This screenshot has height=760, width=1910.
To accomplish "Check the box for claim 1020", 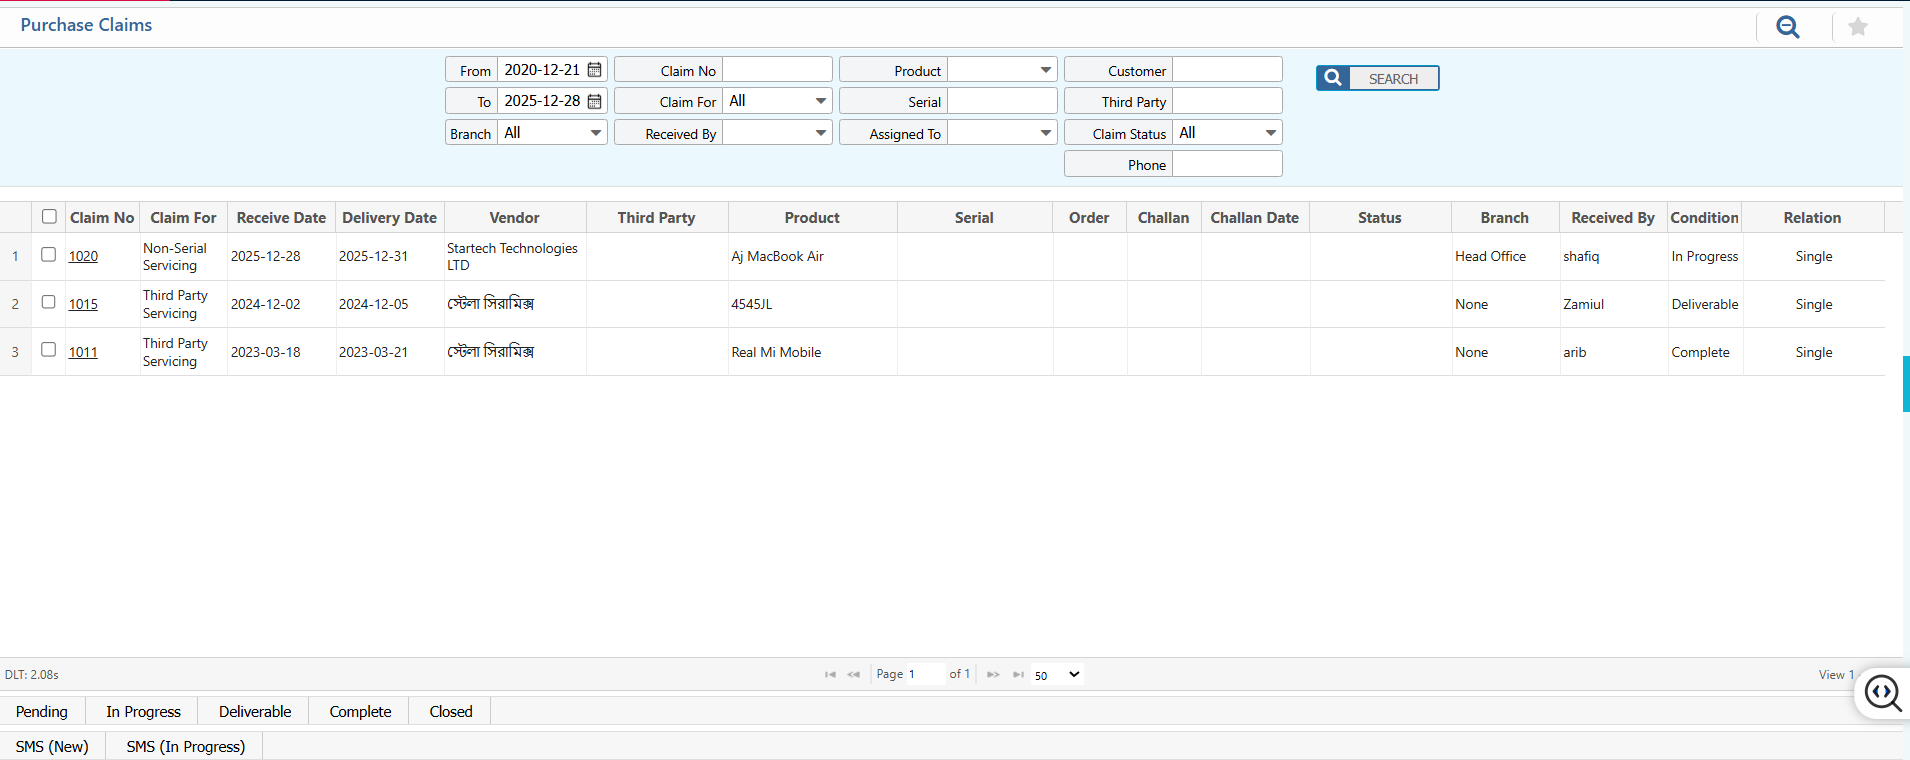I will pos(48,255).
